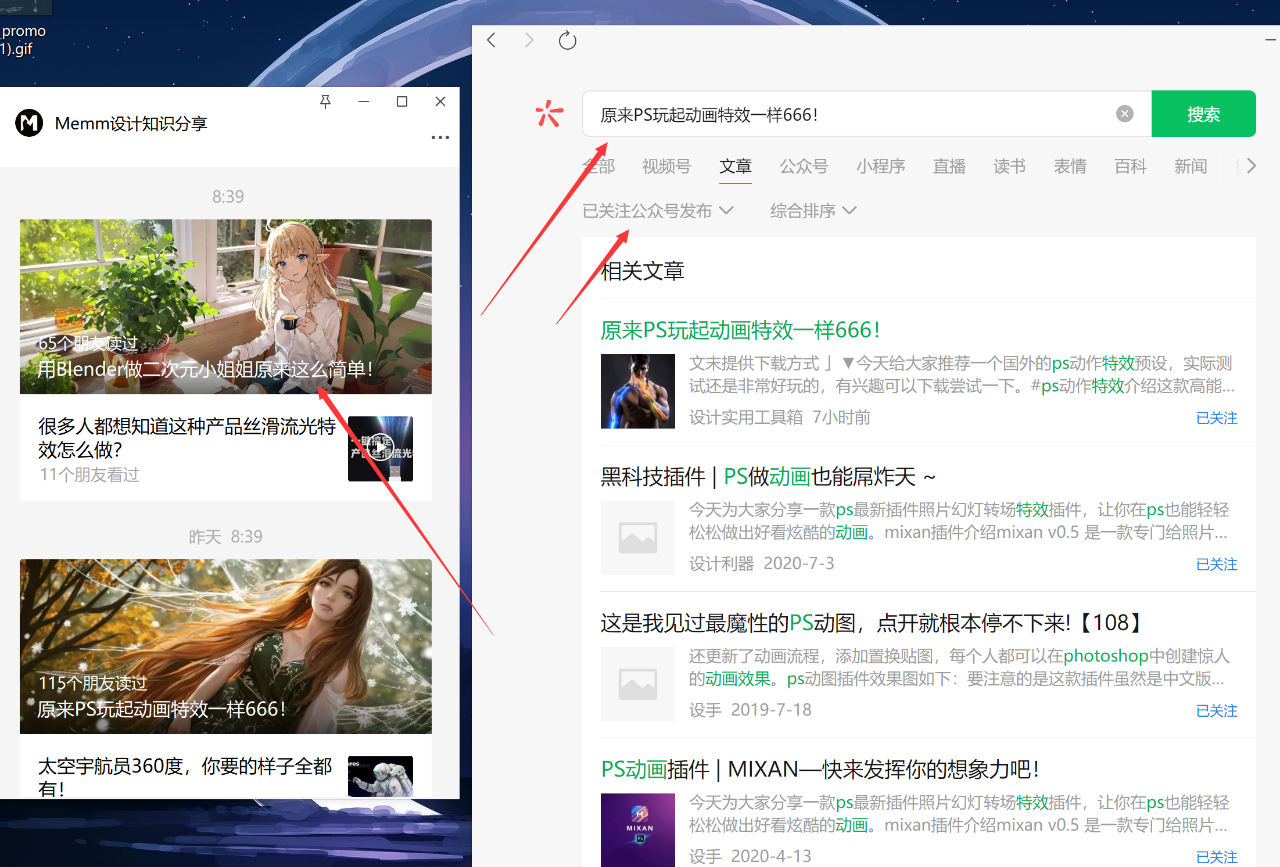
Task: Open result 这是我见过最魔性的PS动图
Action: 871,624
